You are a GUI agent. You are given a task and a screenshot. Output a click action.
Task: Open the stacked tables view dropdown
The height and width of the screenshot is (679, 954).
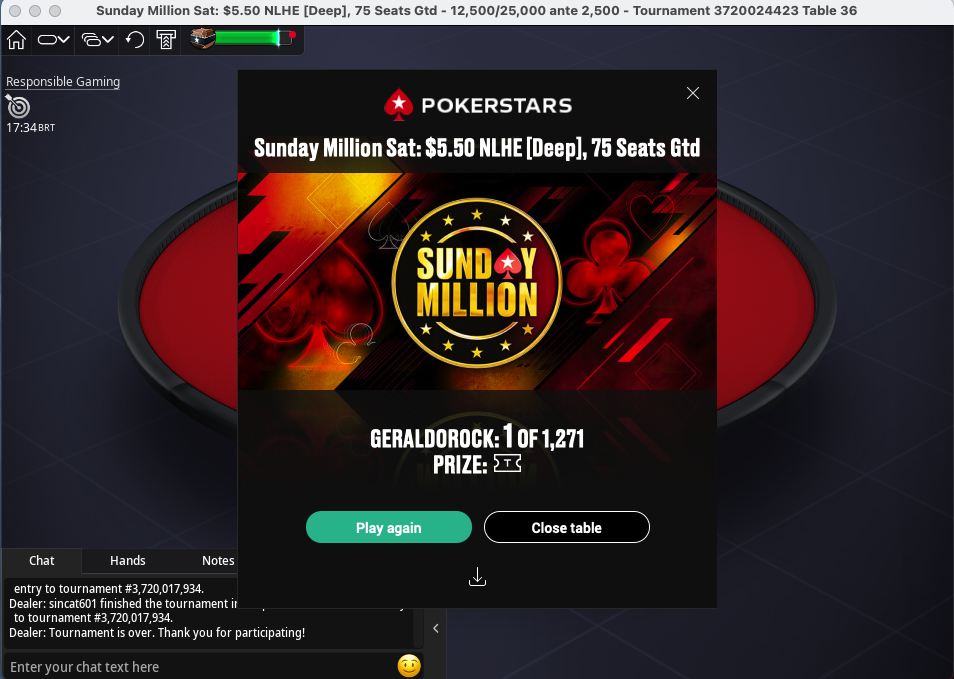[x=97, y=40]
